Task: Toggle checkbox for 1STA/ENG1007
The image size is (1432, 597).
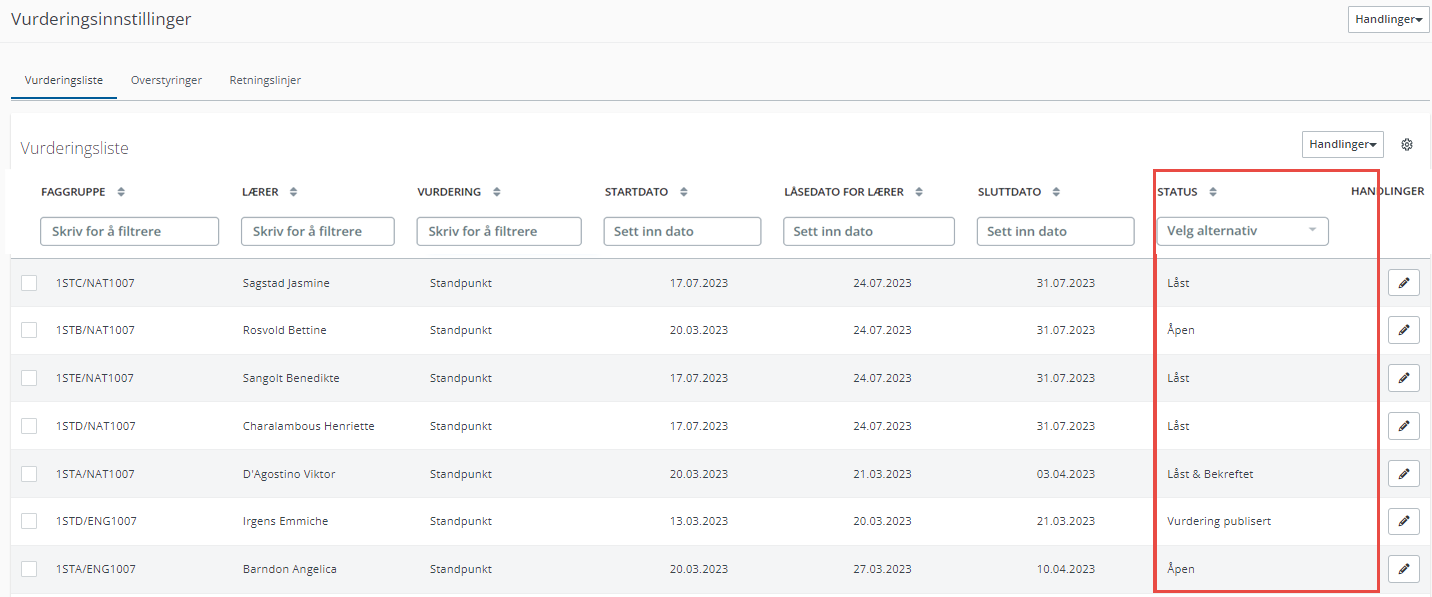Action: click(29, 569)
